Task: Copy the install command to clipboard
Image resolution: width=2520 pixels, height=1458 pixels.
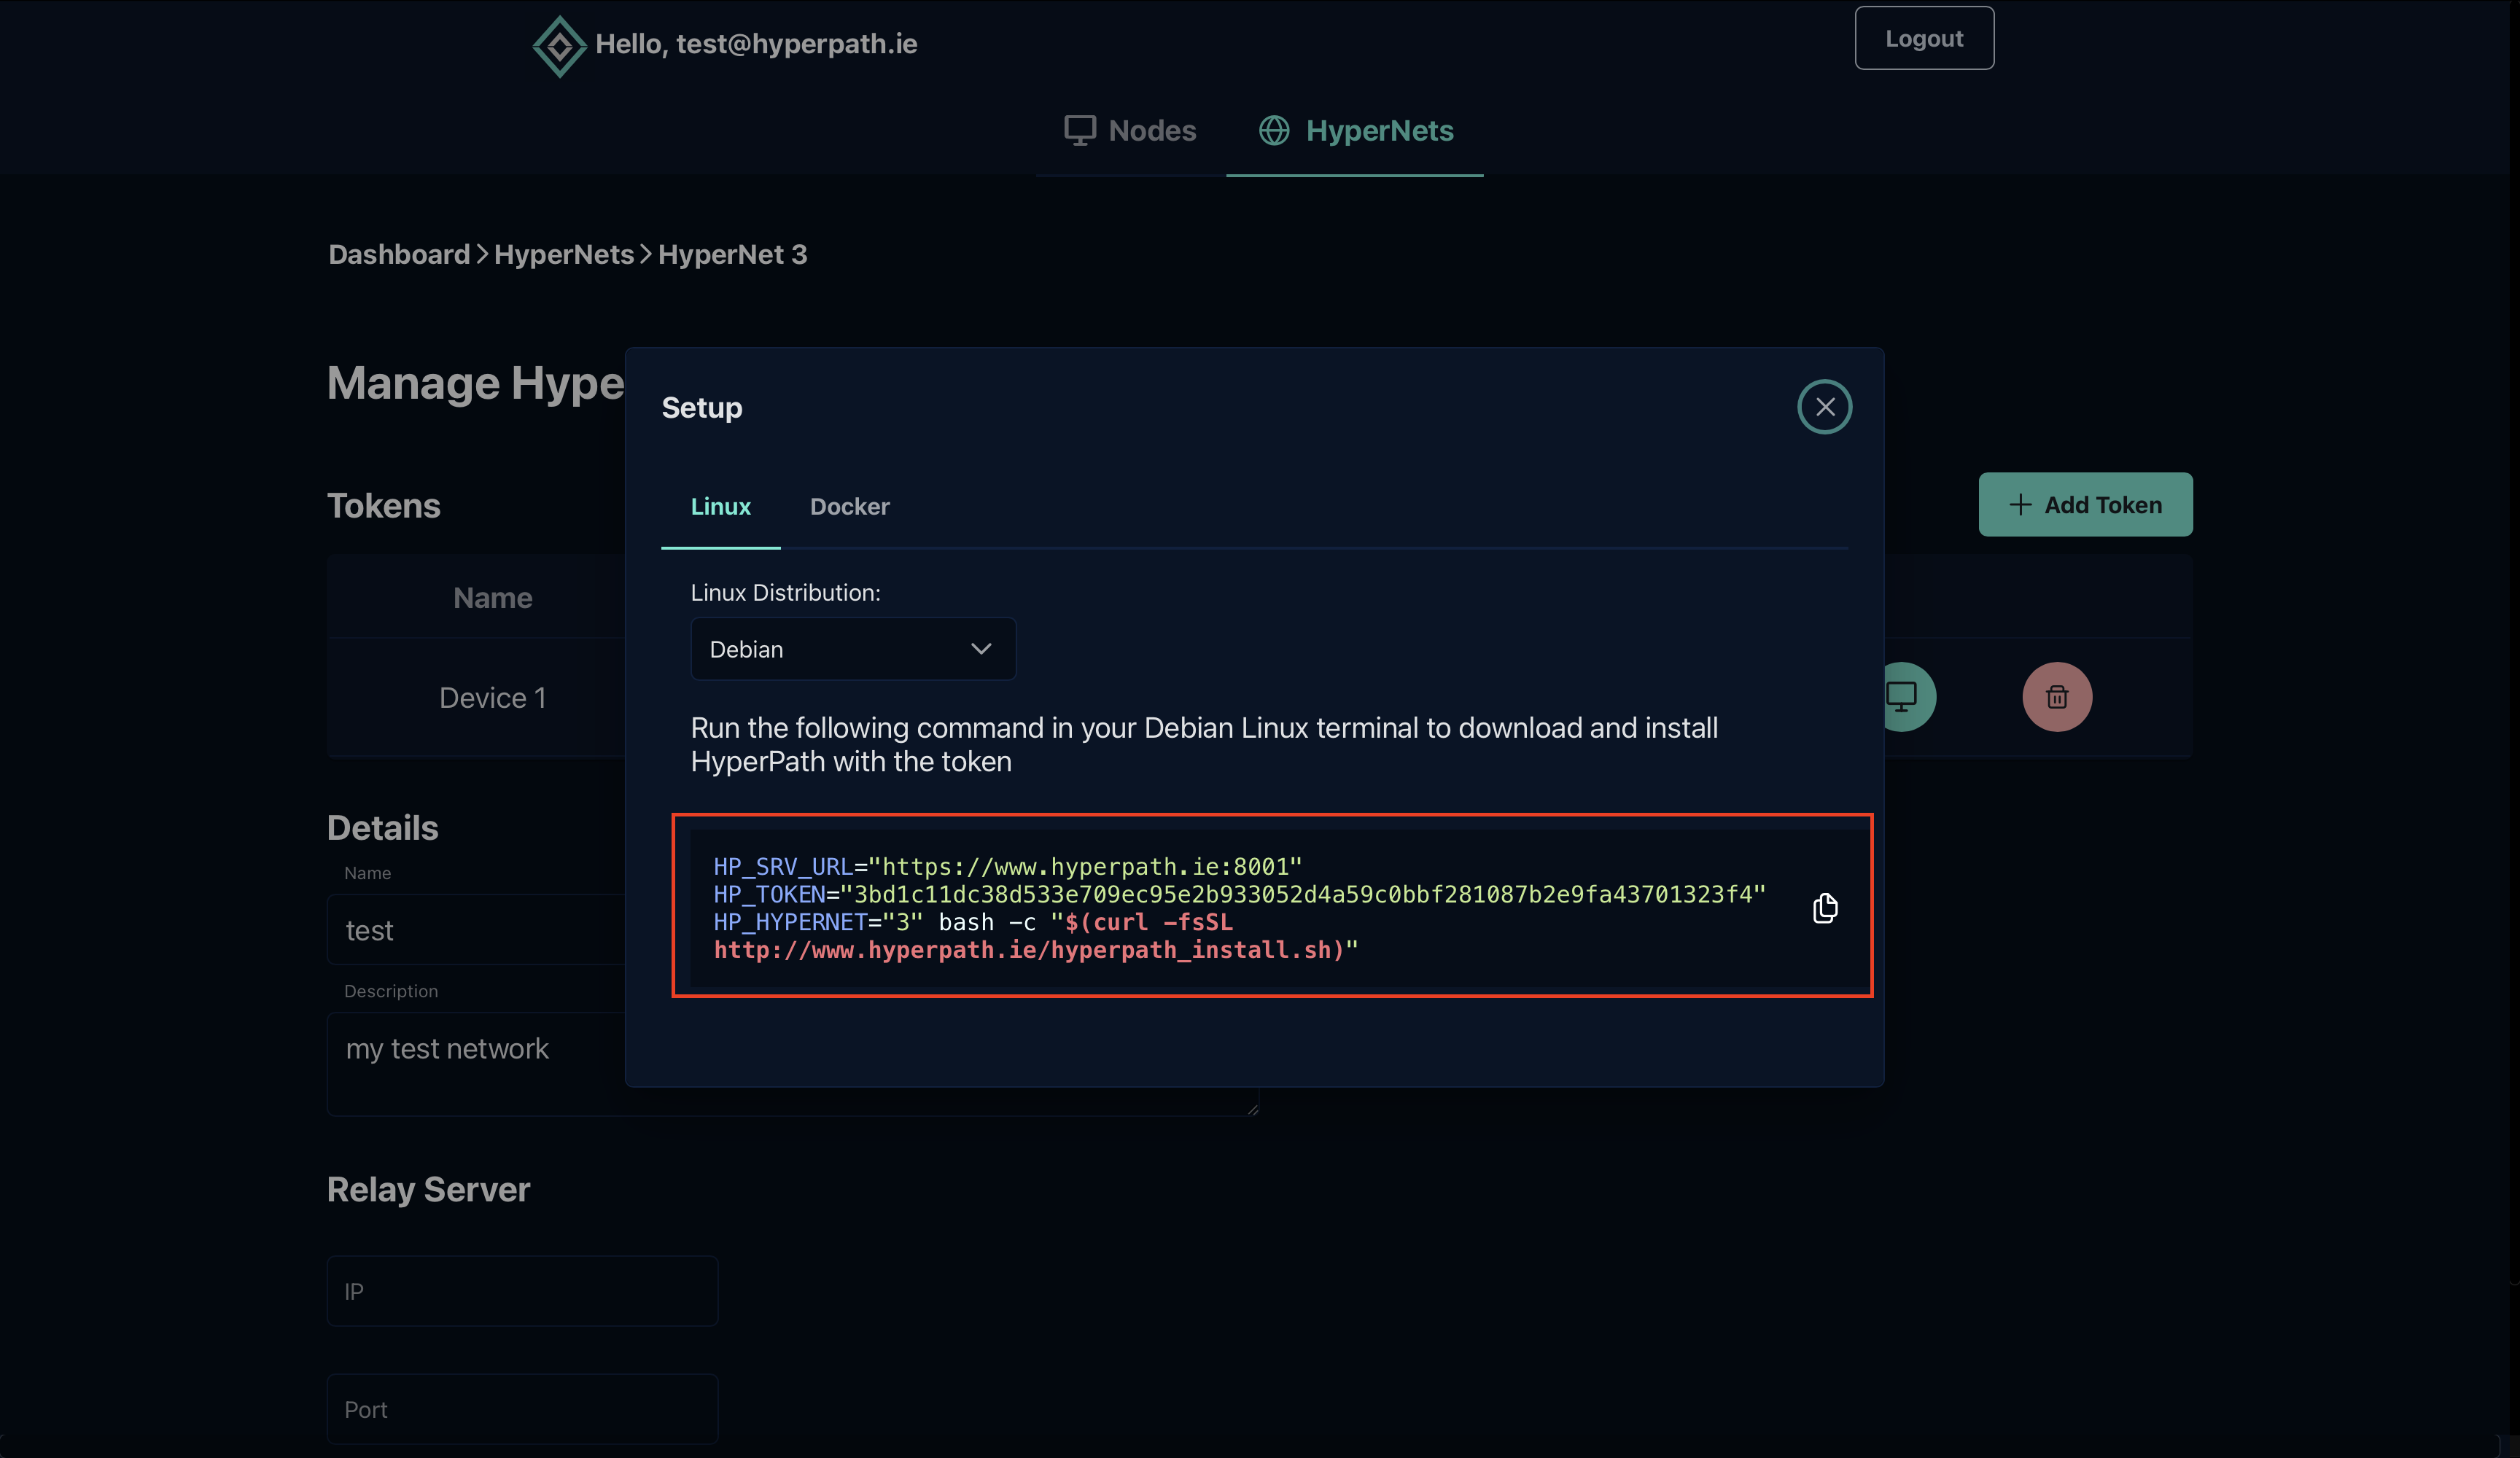Action: point(1825,908)
